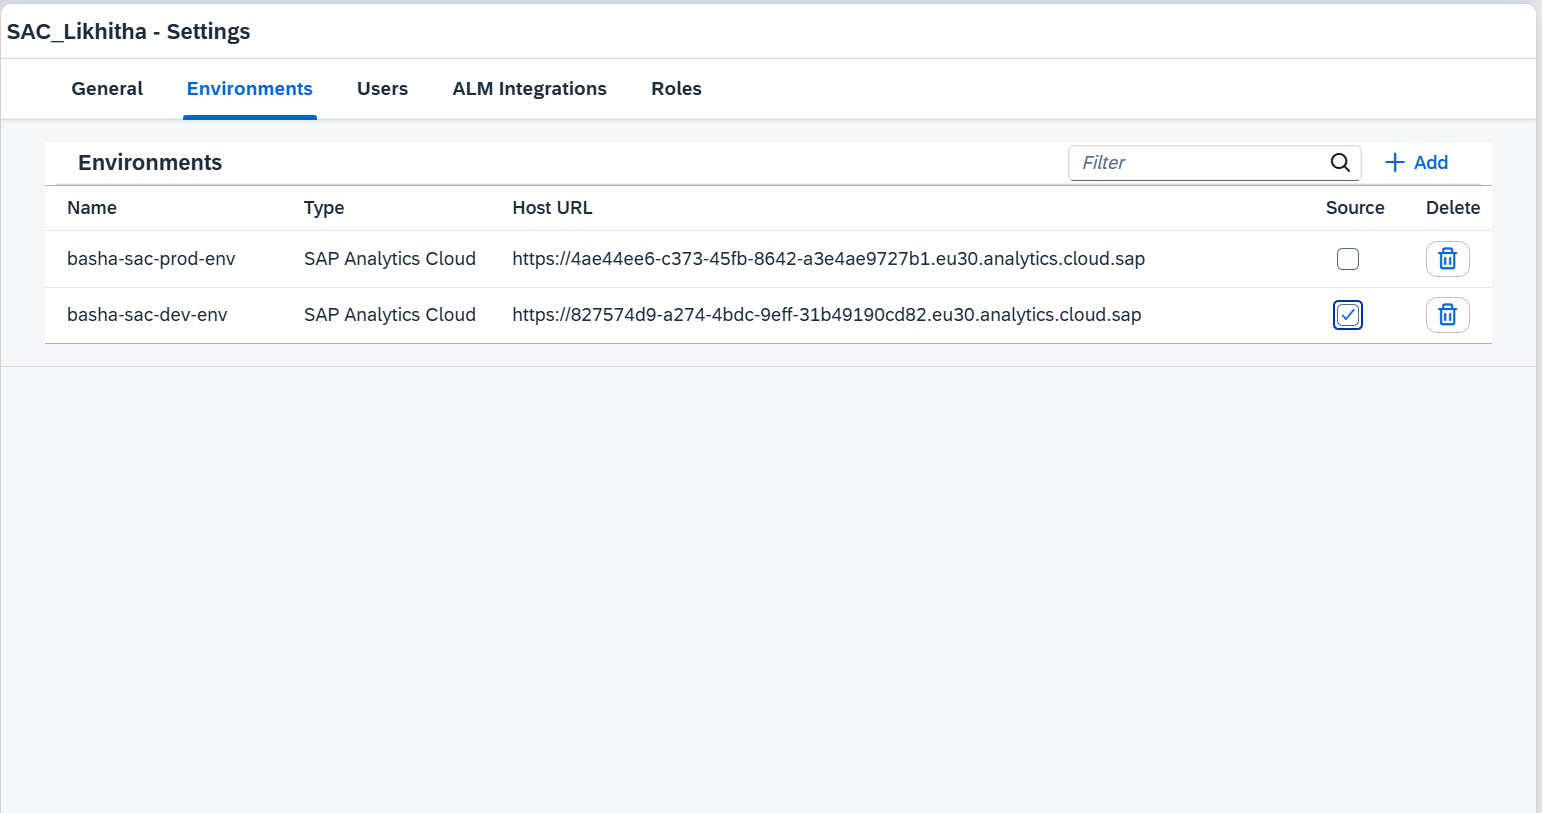Screen dimensions: 1542x813
Task: Click the Name column header
Action: click(x=92, y=208)
